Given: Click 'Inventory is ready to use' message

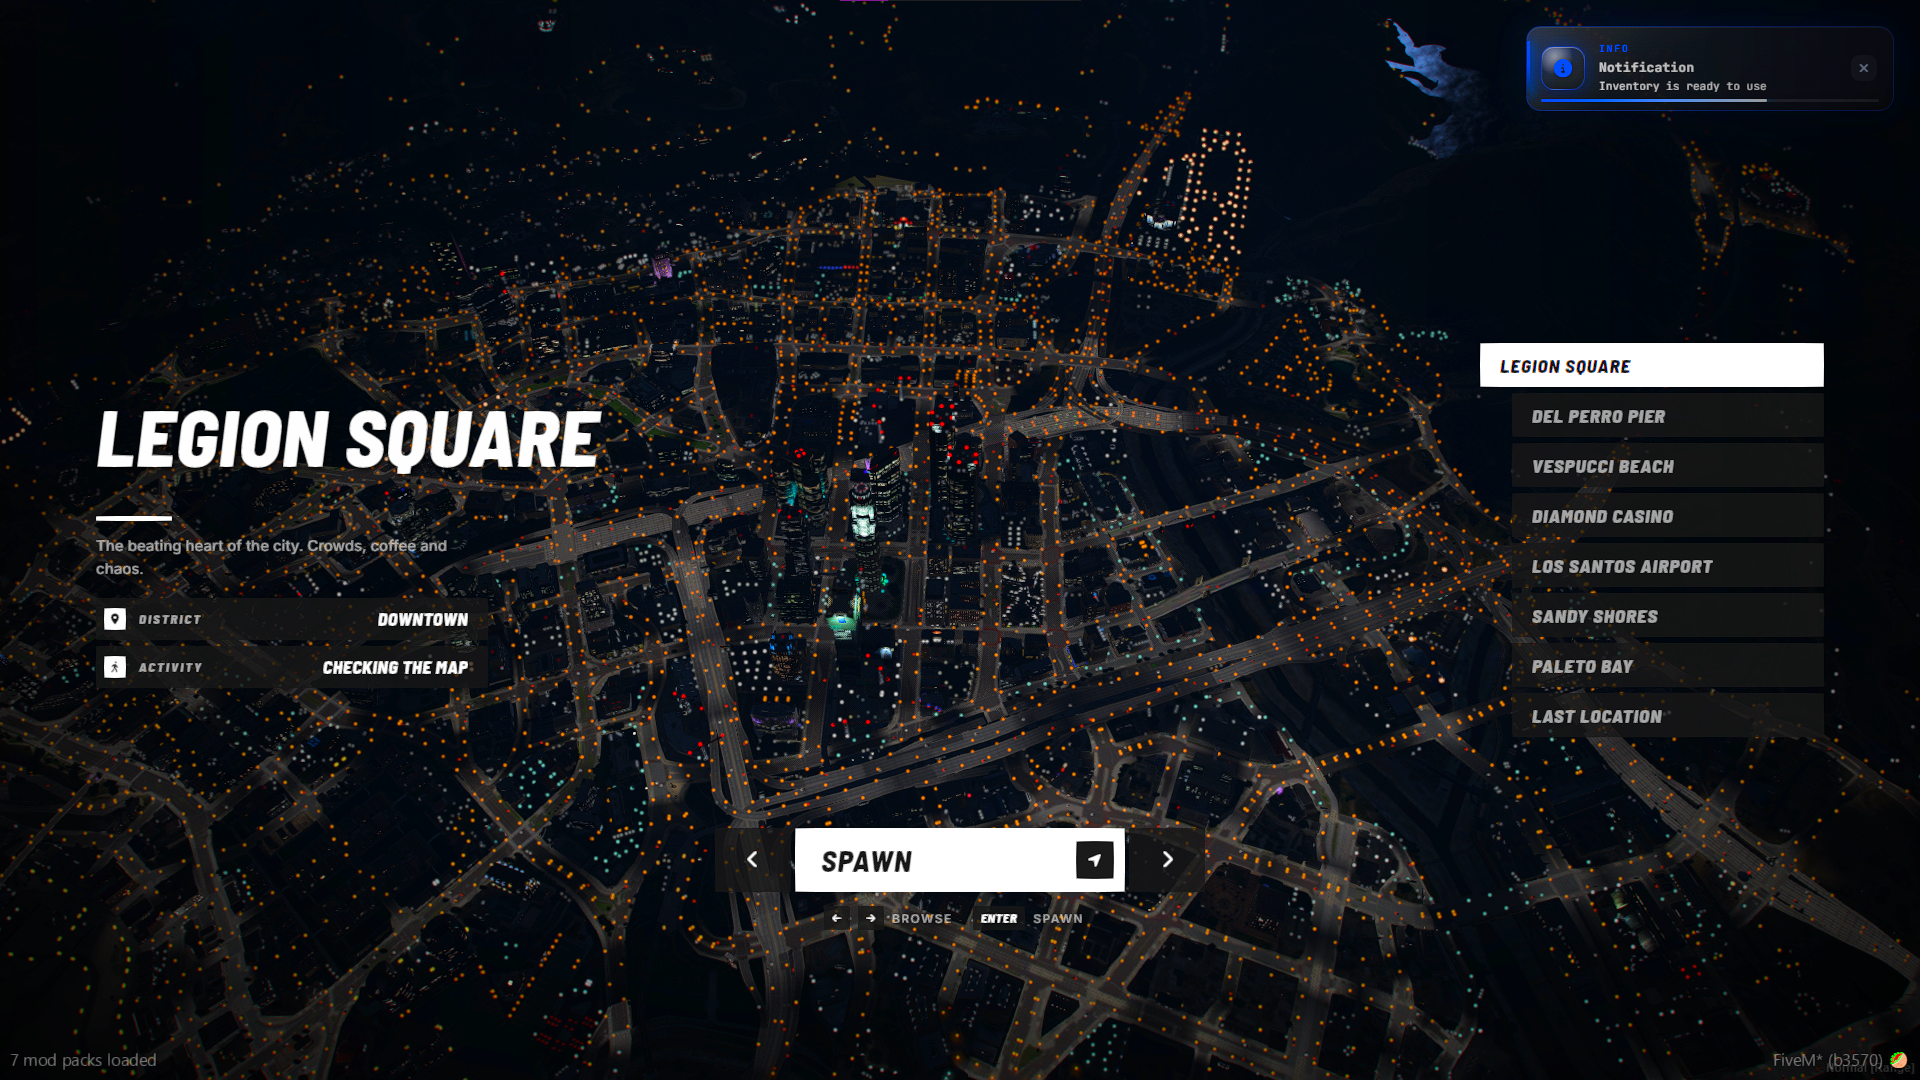Looking at the screenshot, I should [x=1682, y=86].
